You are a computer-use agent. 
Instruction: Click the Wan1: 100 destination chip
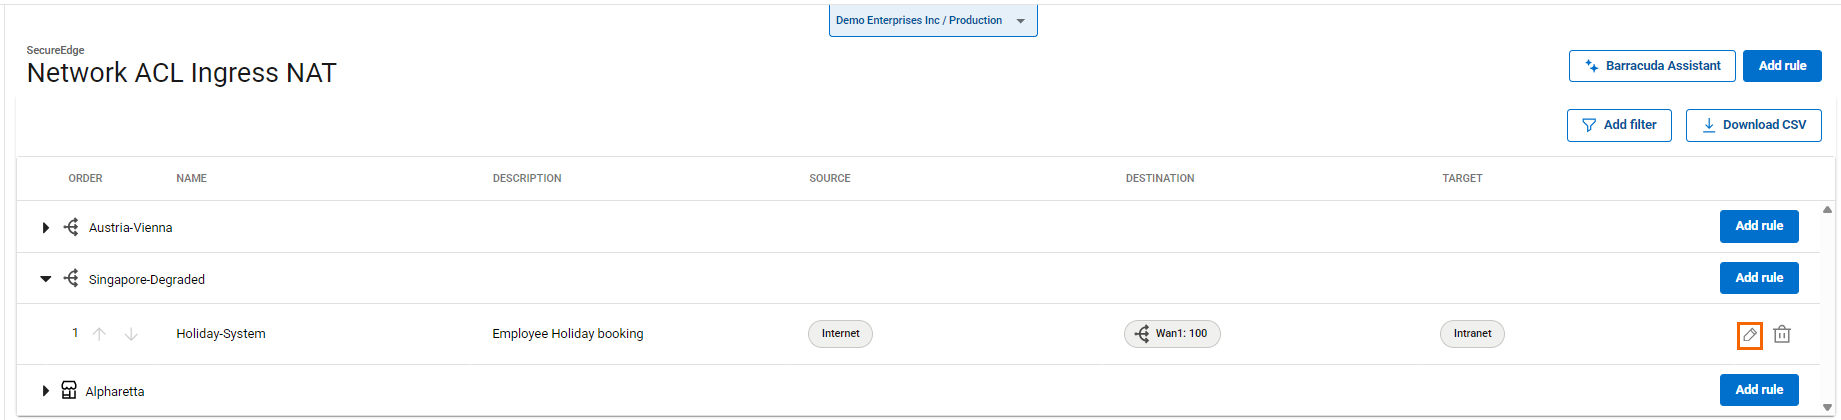1171,334
